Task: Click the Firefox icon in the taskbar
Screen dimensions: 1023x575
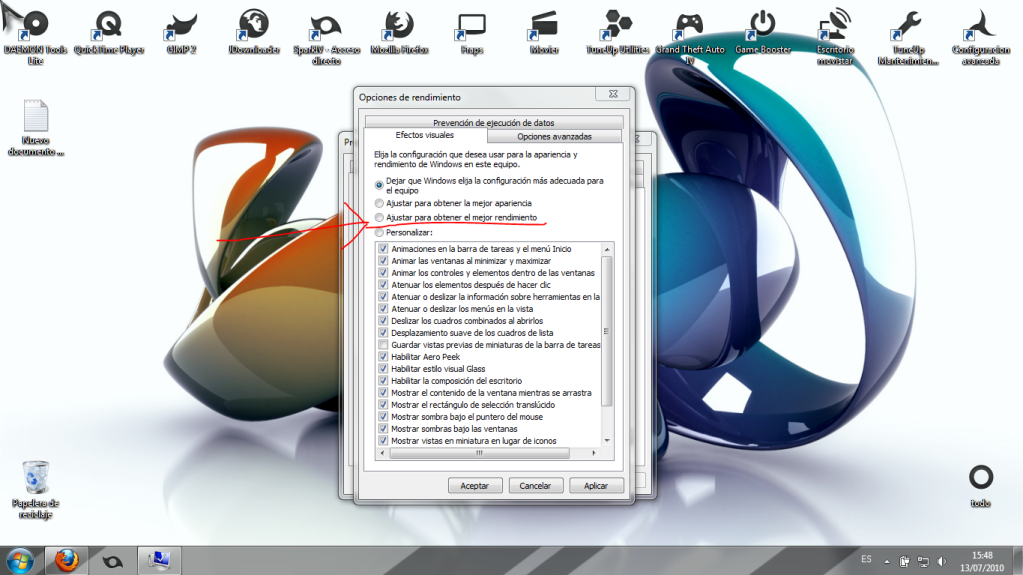Action: 66,559
